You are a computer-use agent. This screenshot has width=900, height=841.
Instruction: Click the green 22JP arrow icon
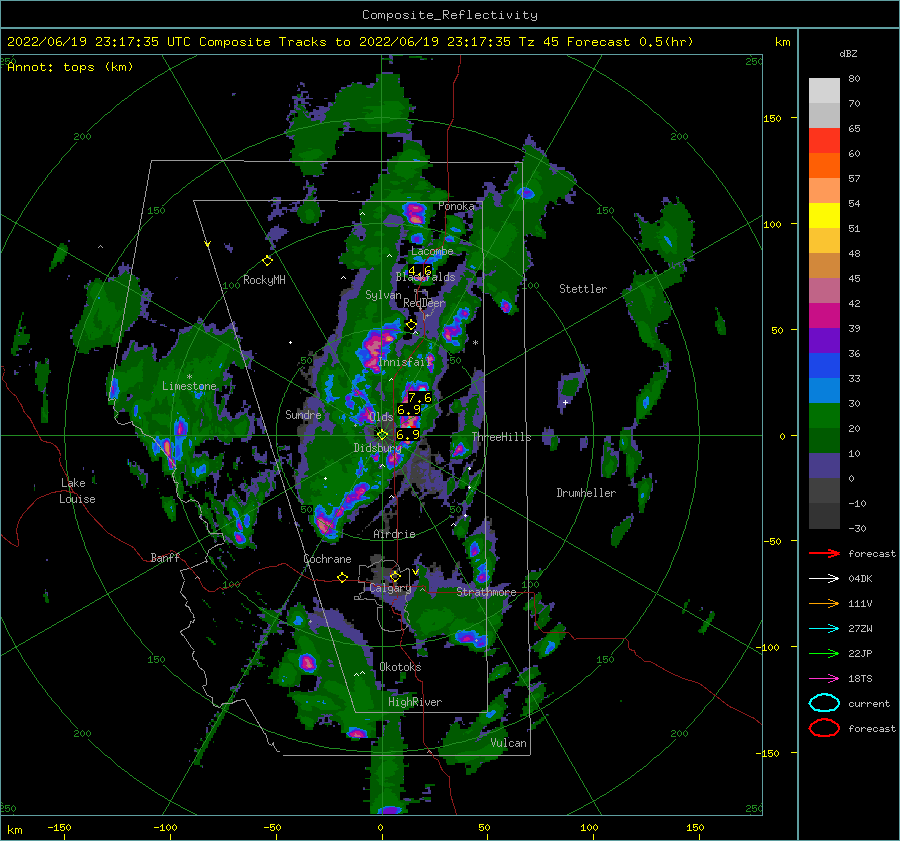pyautogui.click(x=824, y=653)
